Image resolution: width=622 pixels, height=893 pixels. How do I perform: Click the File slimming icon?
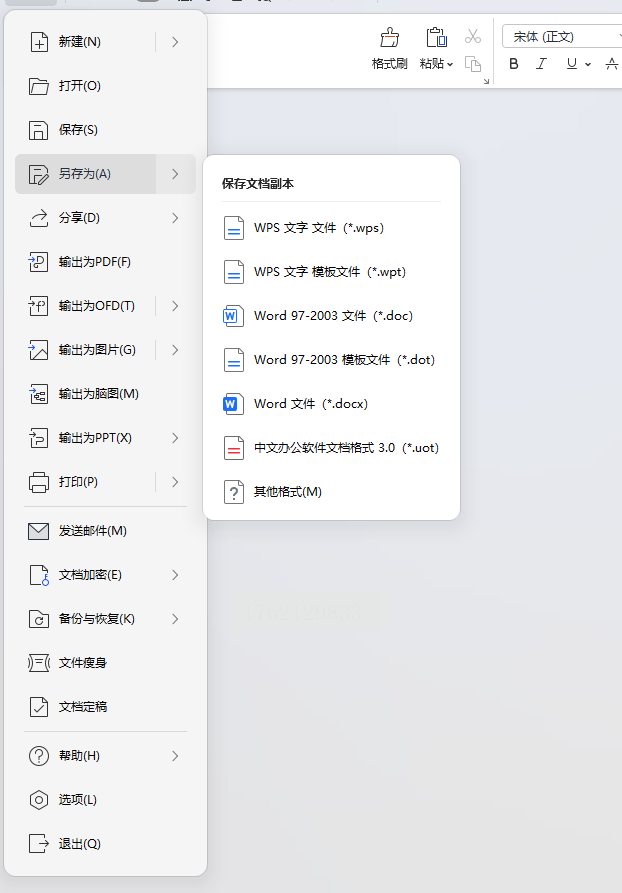[39, 663]
